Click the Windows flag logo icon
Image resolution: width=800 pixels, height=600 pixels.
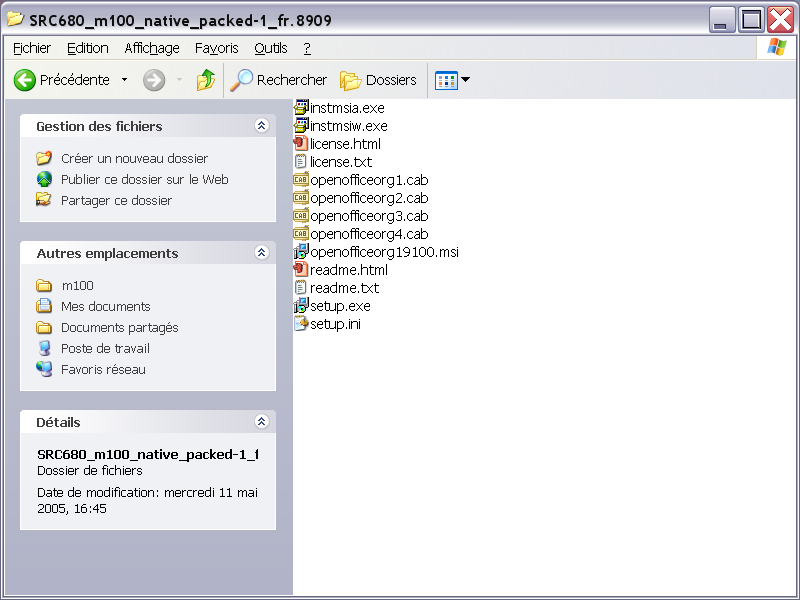(777, 47)
